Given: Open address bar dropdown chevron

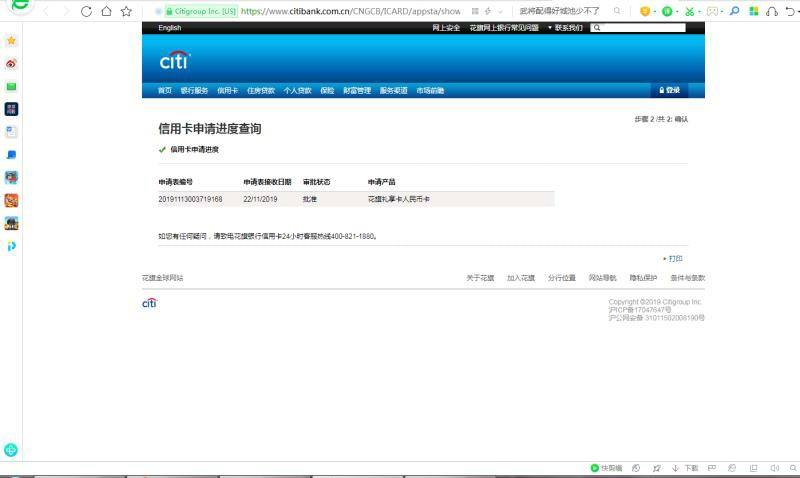Looking at the screenshot, I should (500, 11).
